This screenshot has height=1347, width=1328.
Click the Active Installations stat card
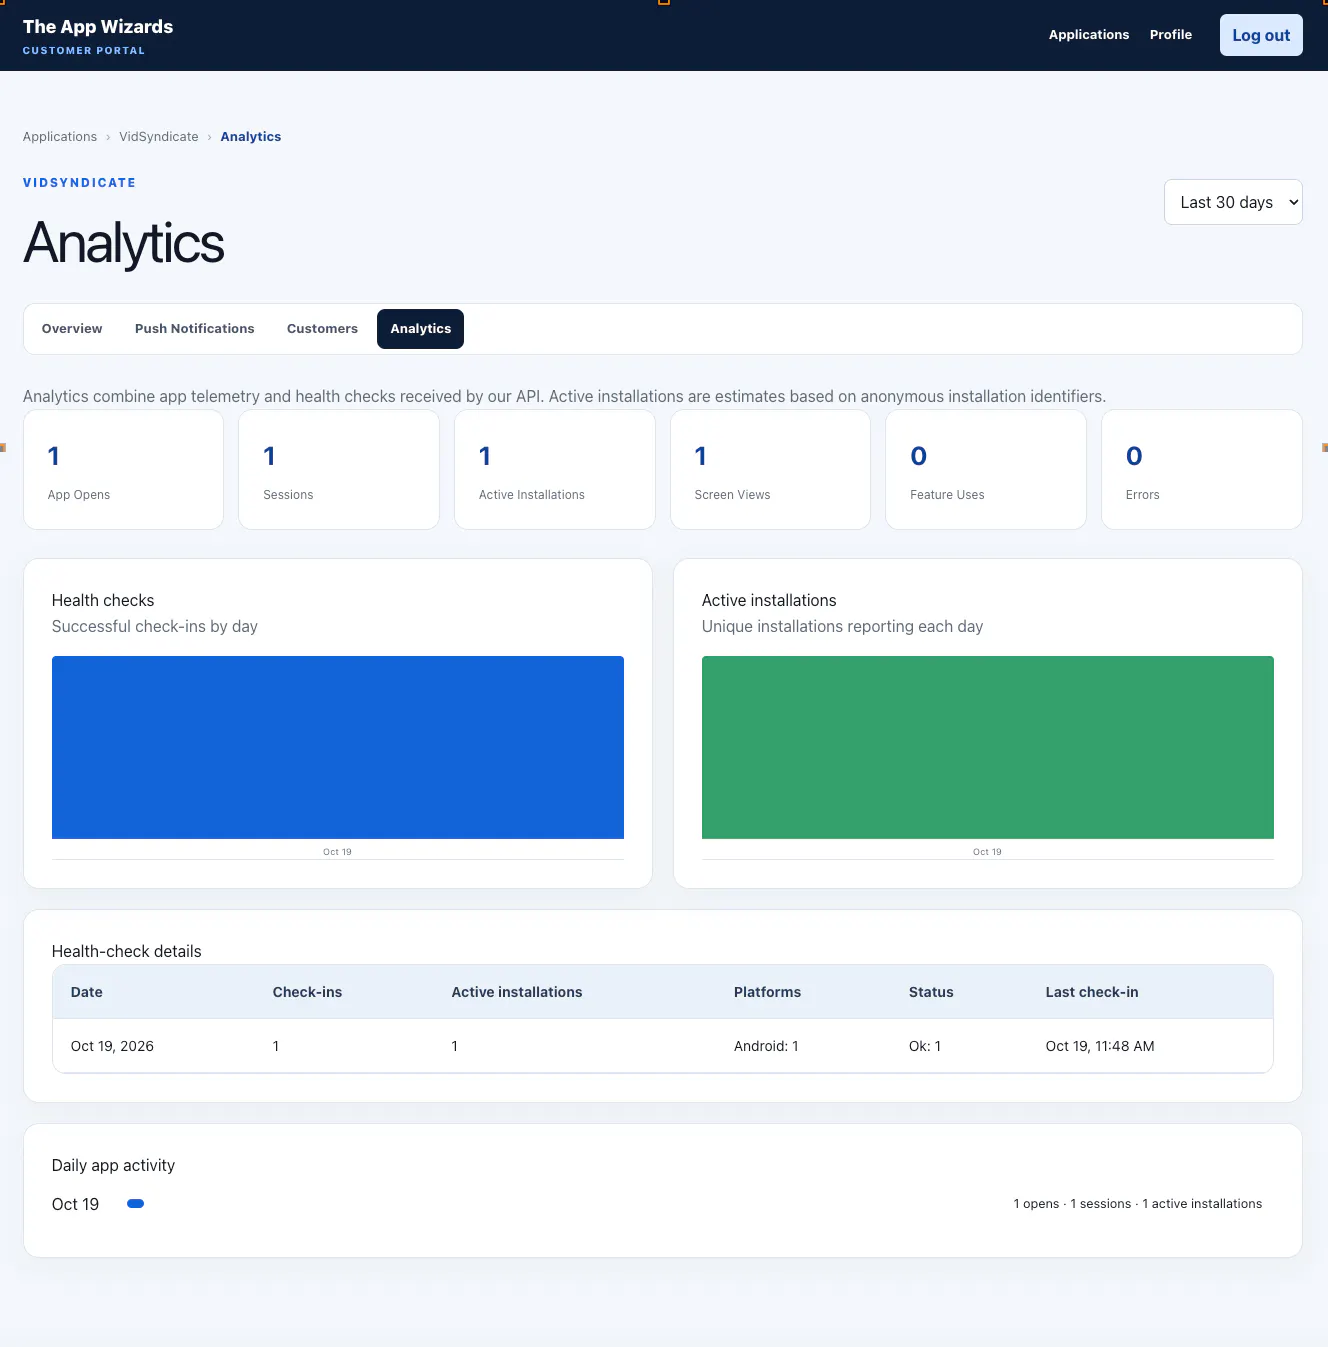pos(555,470)
